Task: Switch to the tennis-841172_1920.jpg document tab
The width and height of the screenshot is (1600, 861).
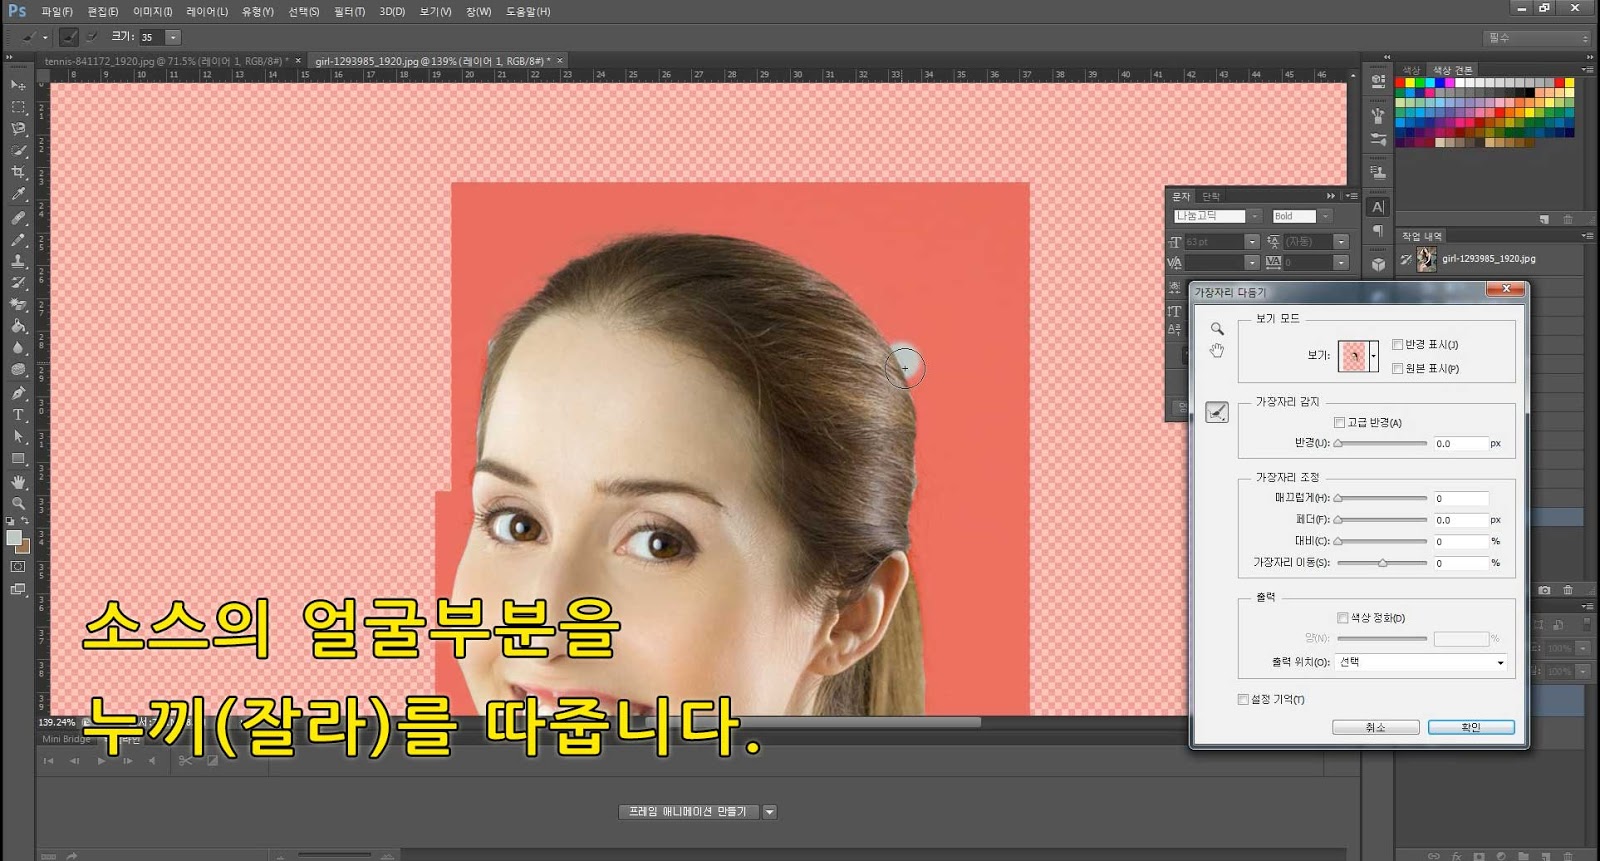Action: [165, 61]
